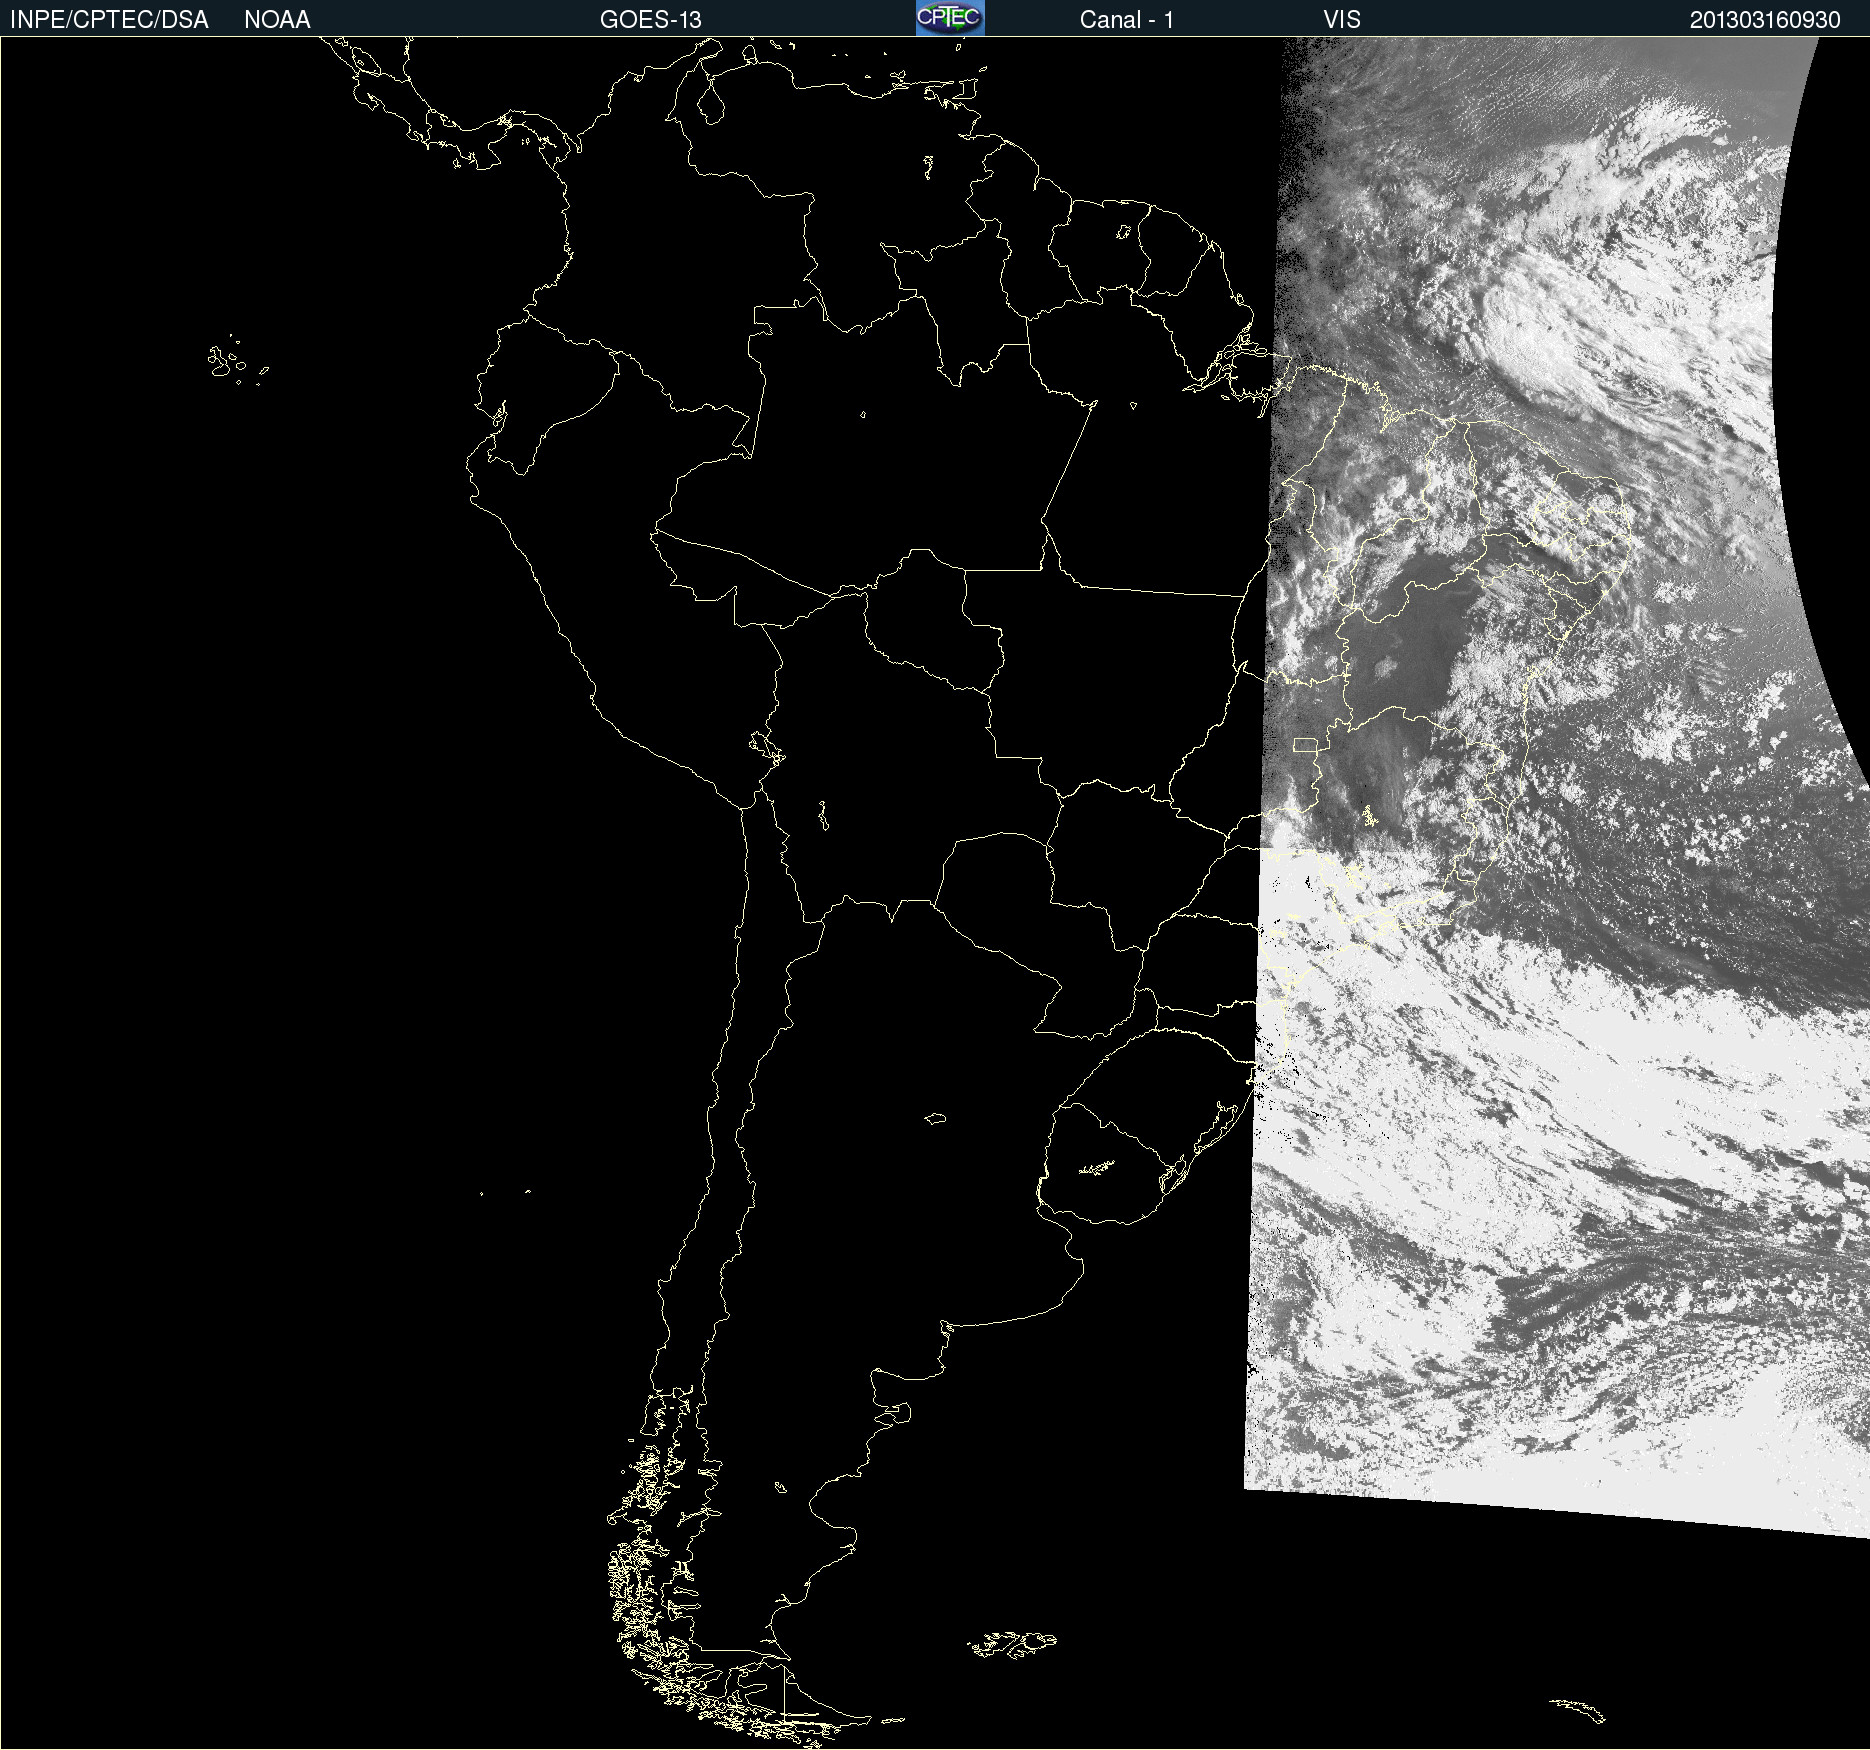This screenshot has width=1870, height=1750.
Task: Click the Canal - 1 label
Action: click(1126, 20)
